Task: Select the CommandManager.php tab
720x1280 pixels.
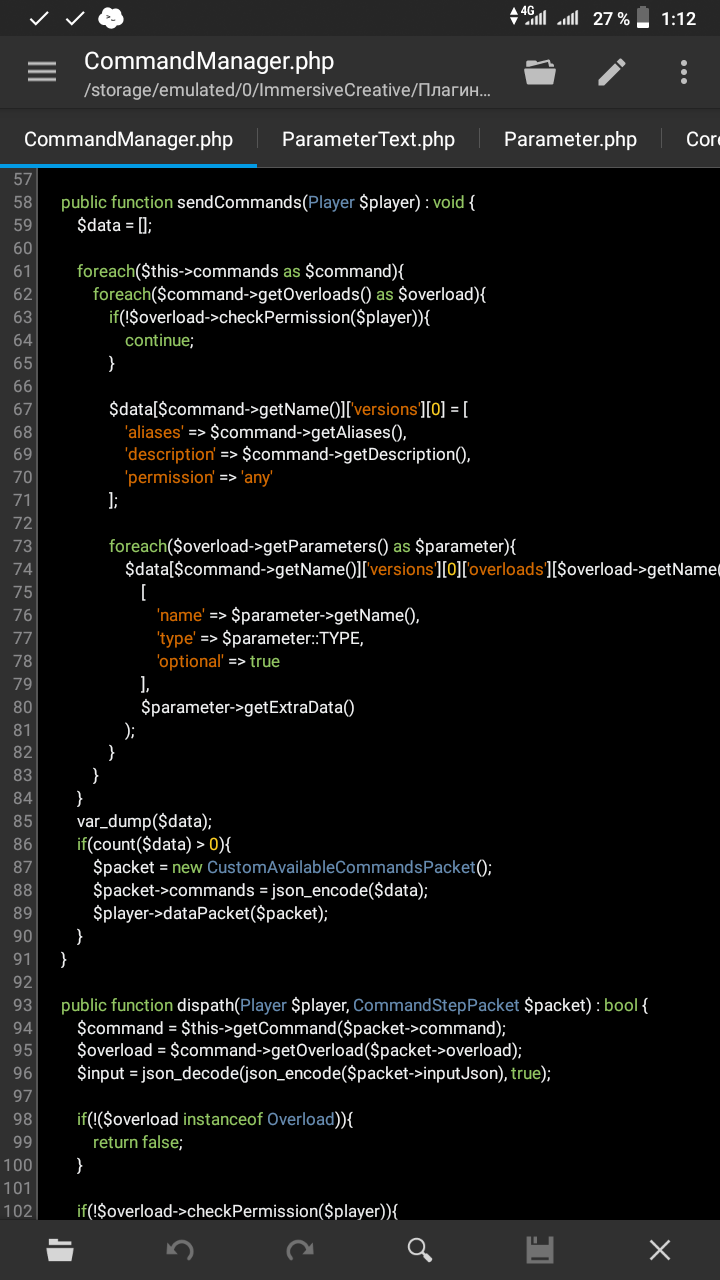Action: pyautogui.click(x=128, y=139)
